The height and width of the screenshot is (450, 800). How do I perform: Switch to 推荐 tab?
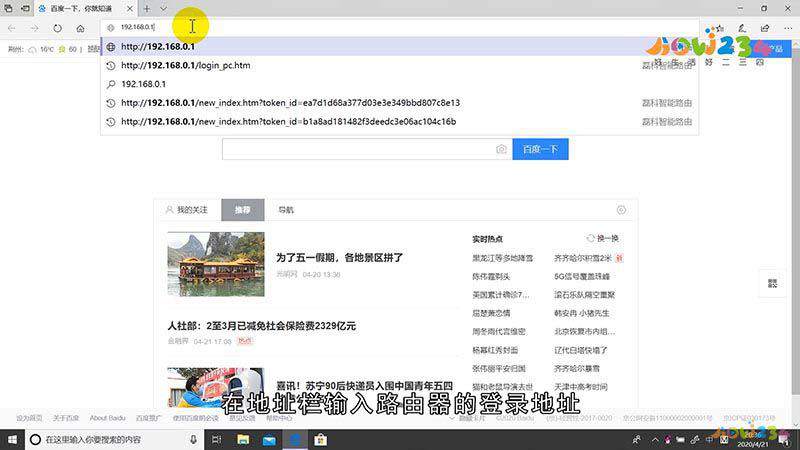[x=243, y=210]
